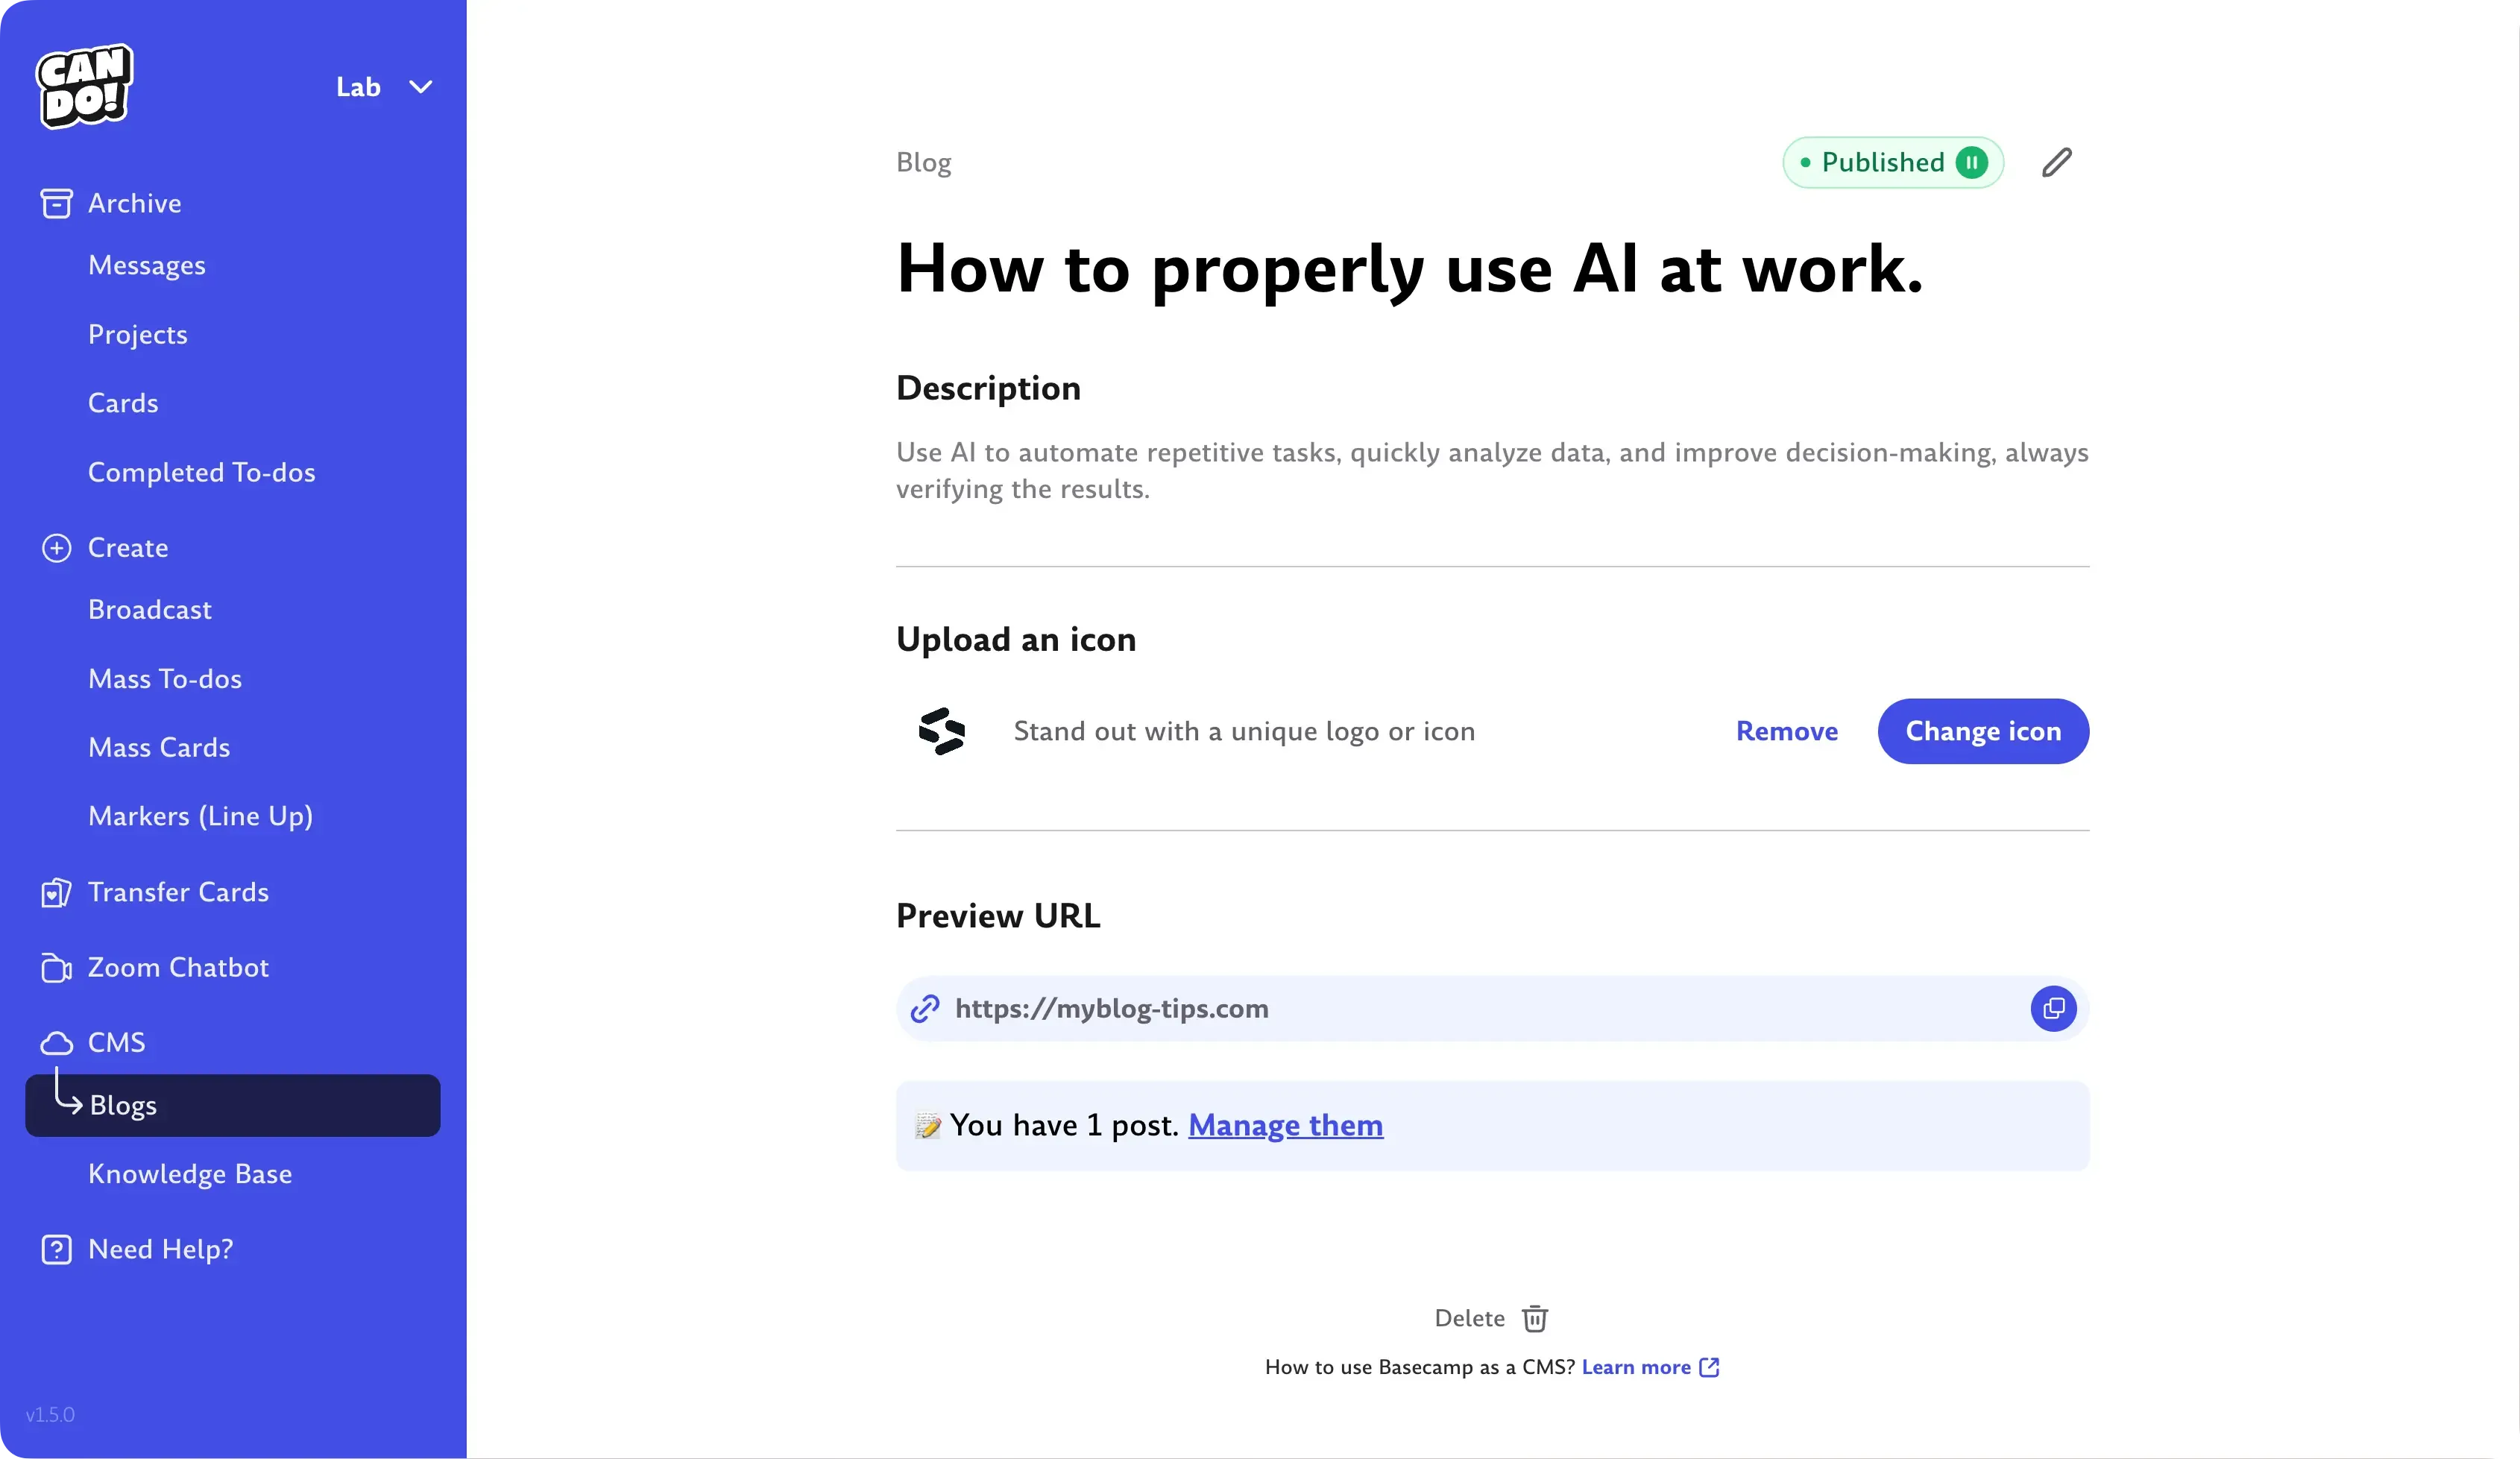The width and height of the screenshot is (2520, 1459).
Task: Open Zoom Chatbot via its camera icon
Action: point(56,967)
